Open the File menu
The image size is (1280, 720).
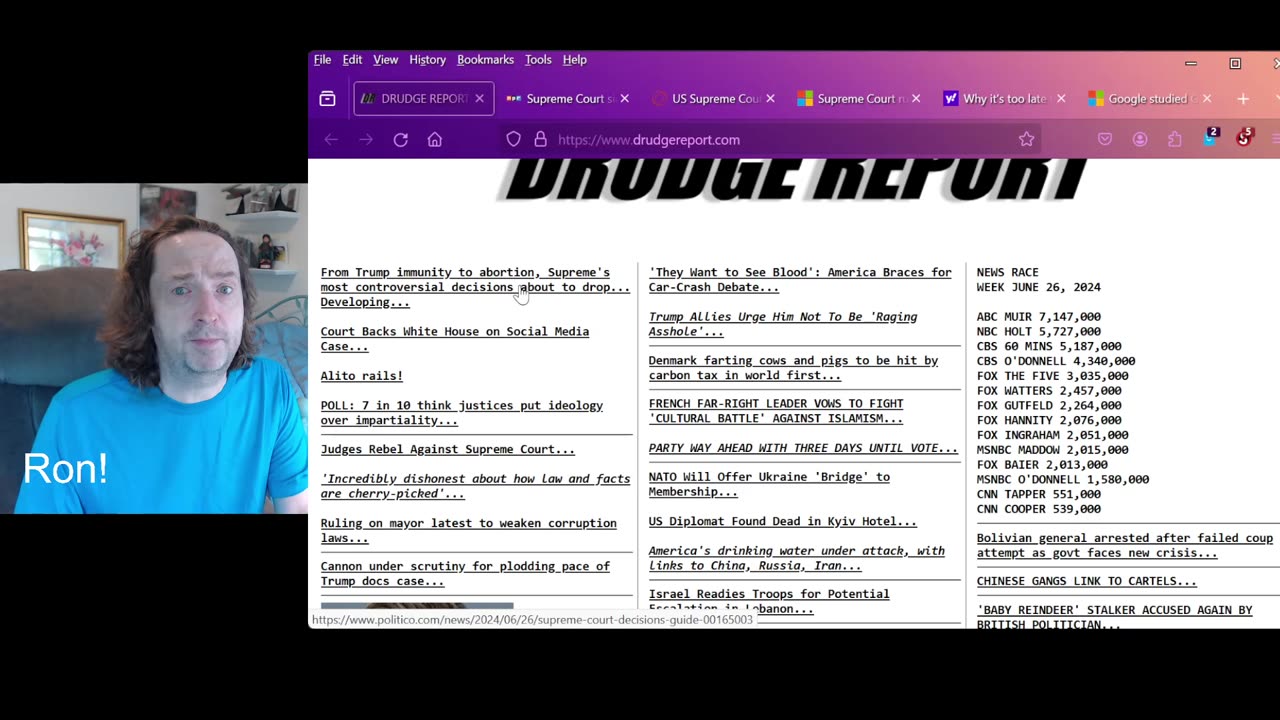322,60
